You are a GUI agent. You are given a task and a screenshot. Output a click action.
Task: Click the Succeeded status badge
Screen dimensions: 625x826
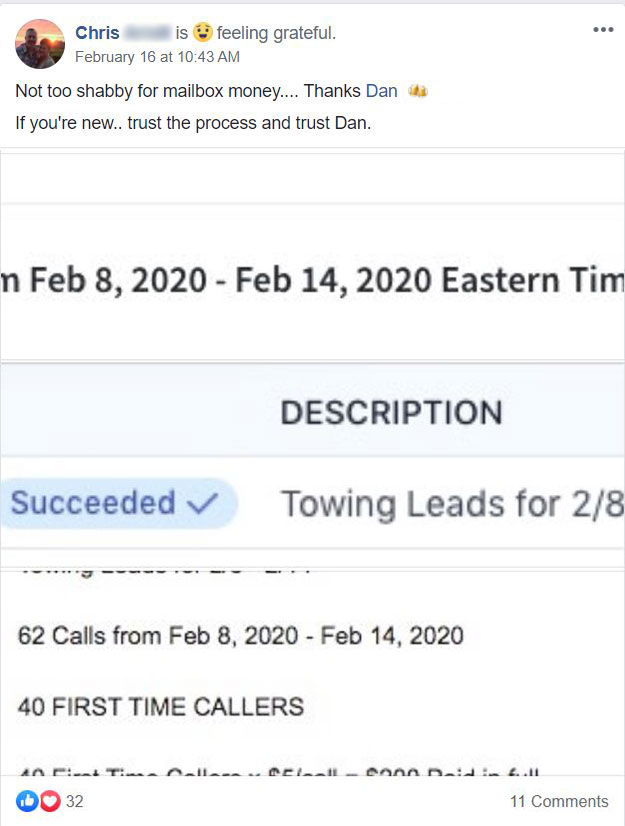[x=119, y=503]
